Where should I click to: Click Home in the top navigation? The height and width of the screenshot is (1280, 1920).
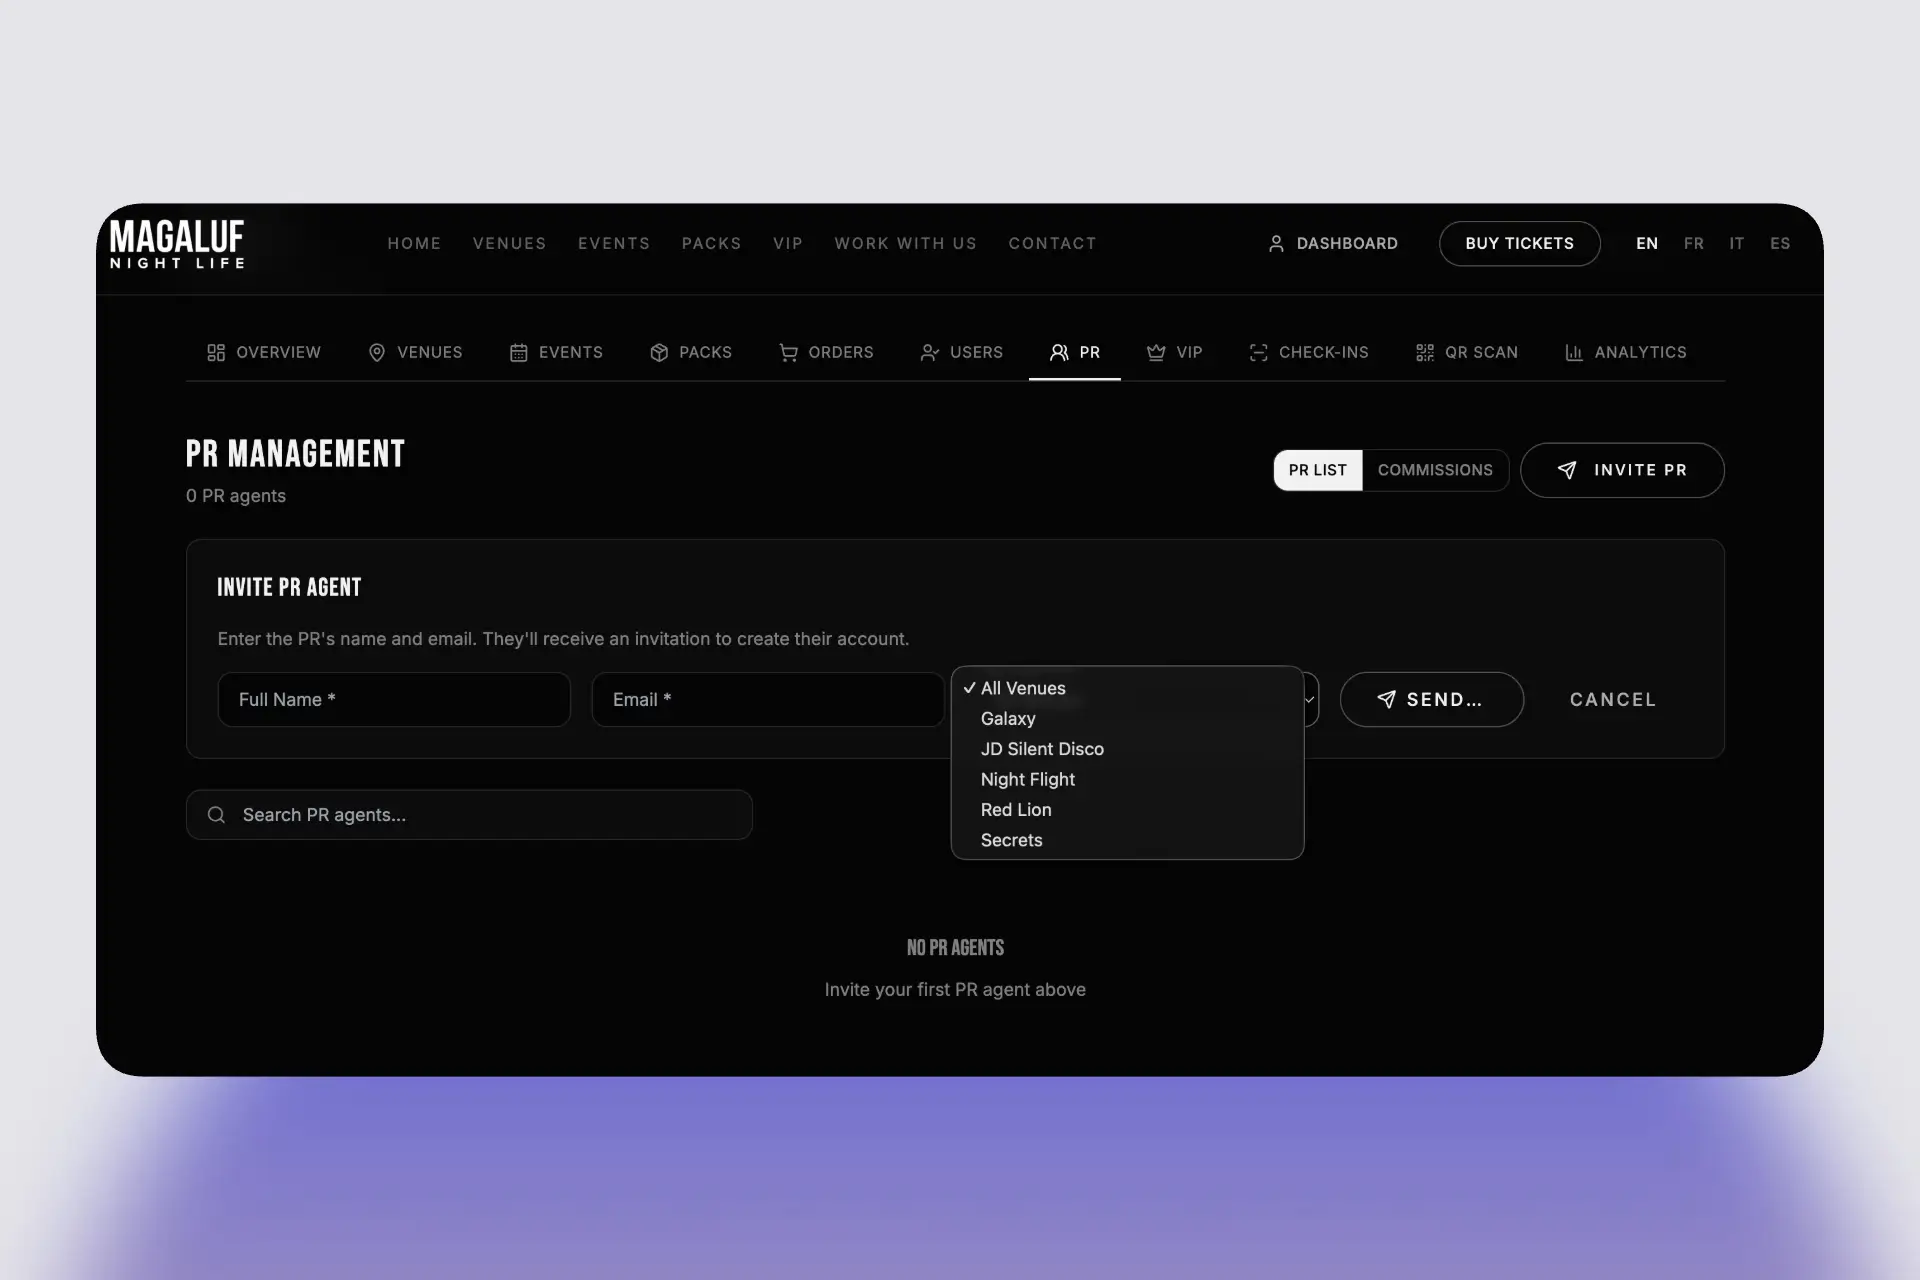coord(414,244)
